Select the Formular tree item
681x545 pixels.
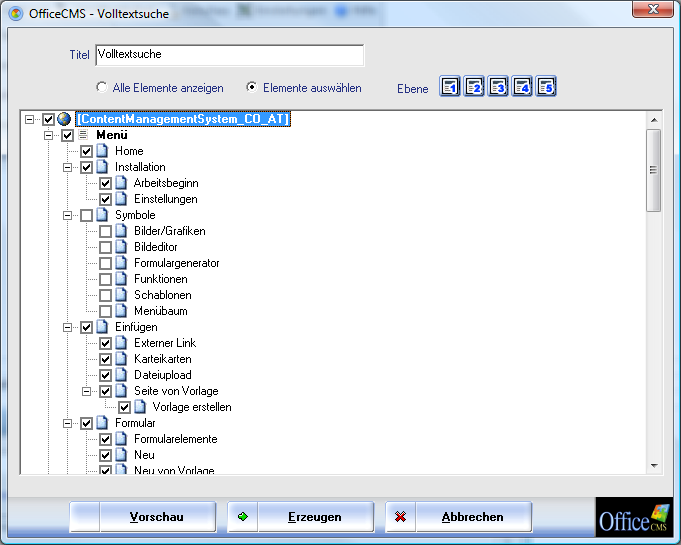135,423
